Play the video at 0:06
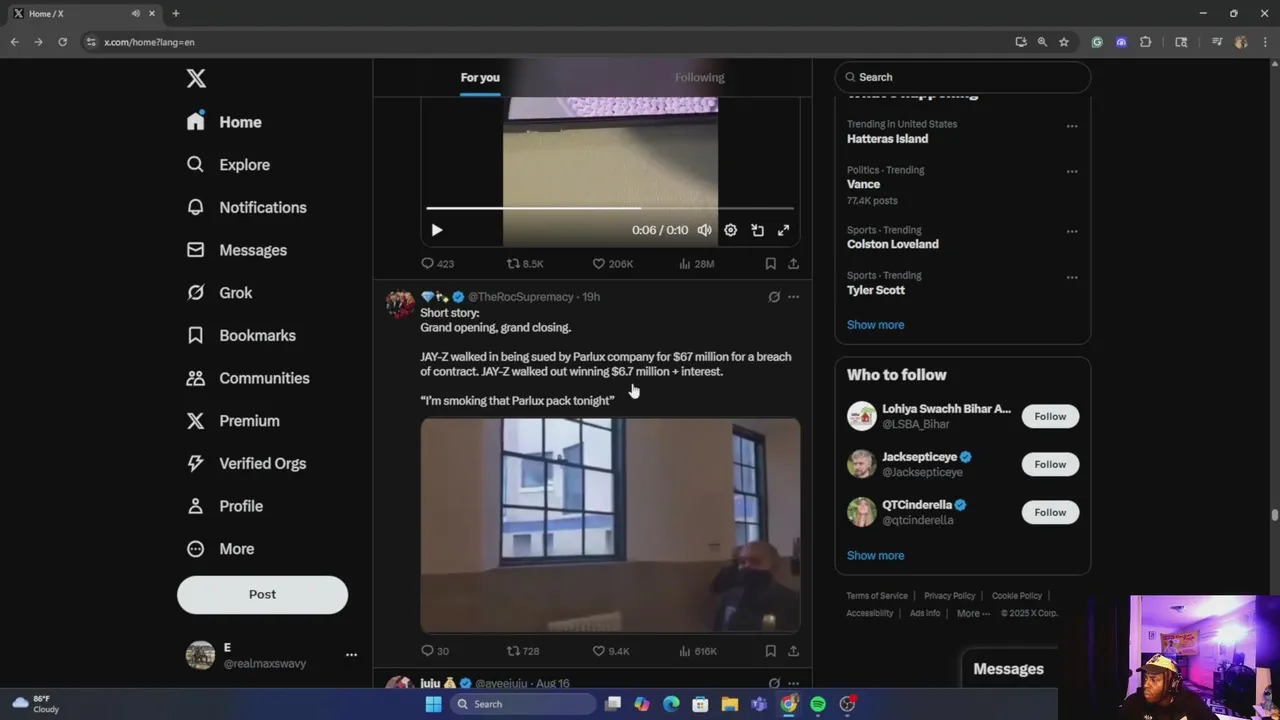Viewport: 1280px width, 720px height. (x=437, y=230)
